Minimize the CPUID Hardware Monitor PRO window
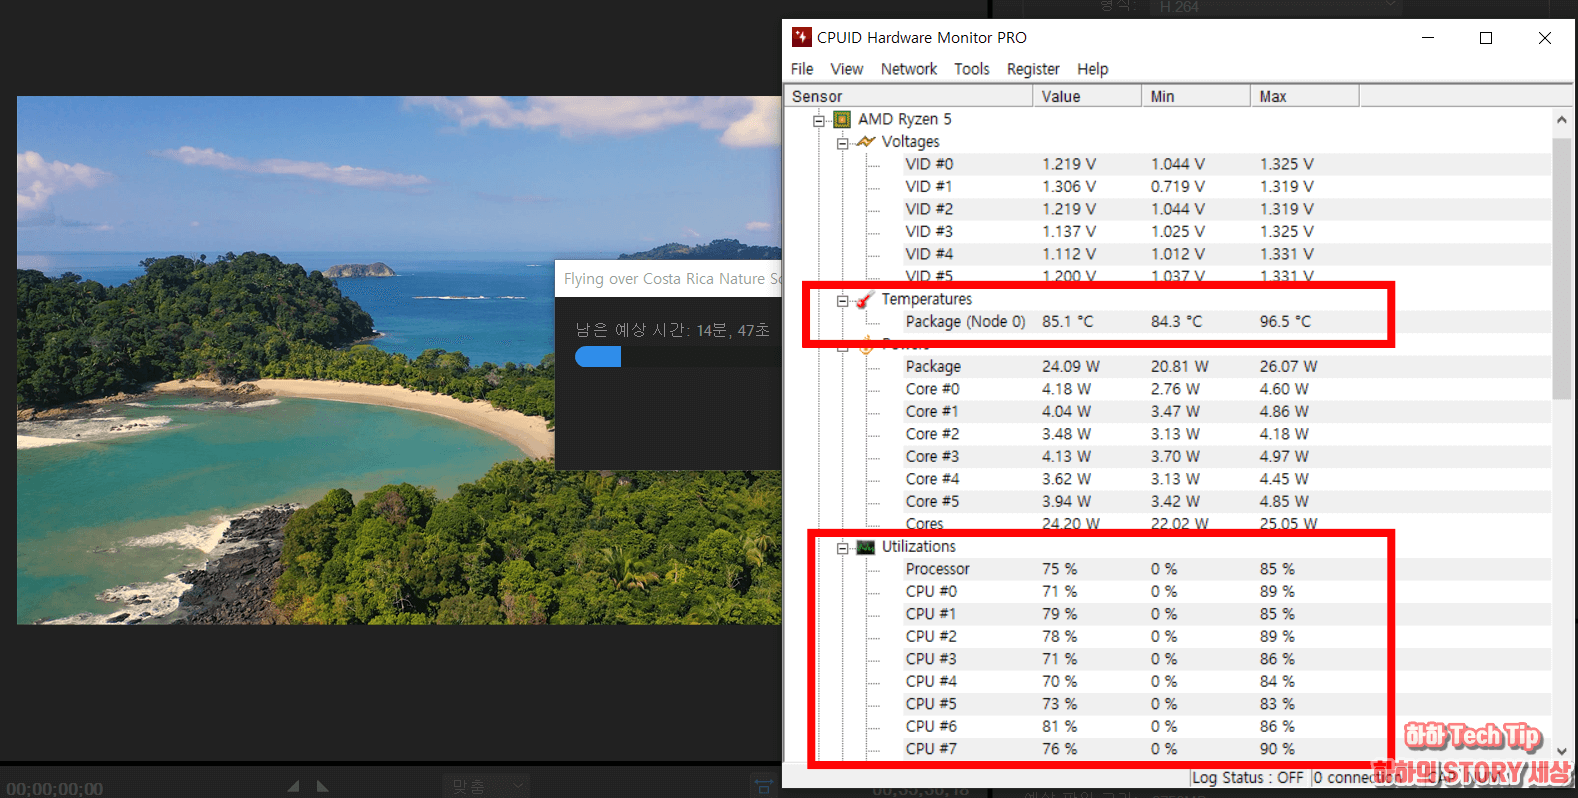1578x798 pixels. tap(1428, 38)
